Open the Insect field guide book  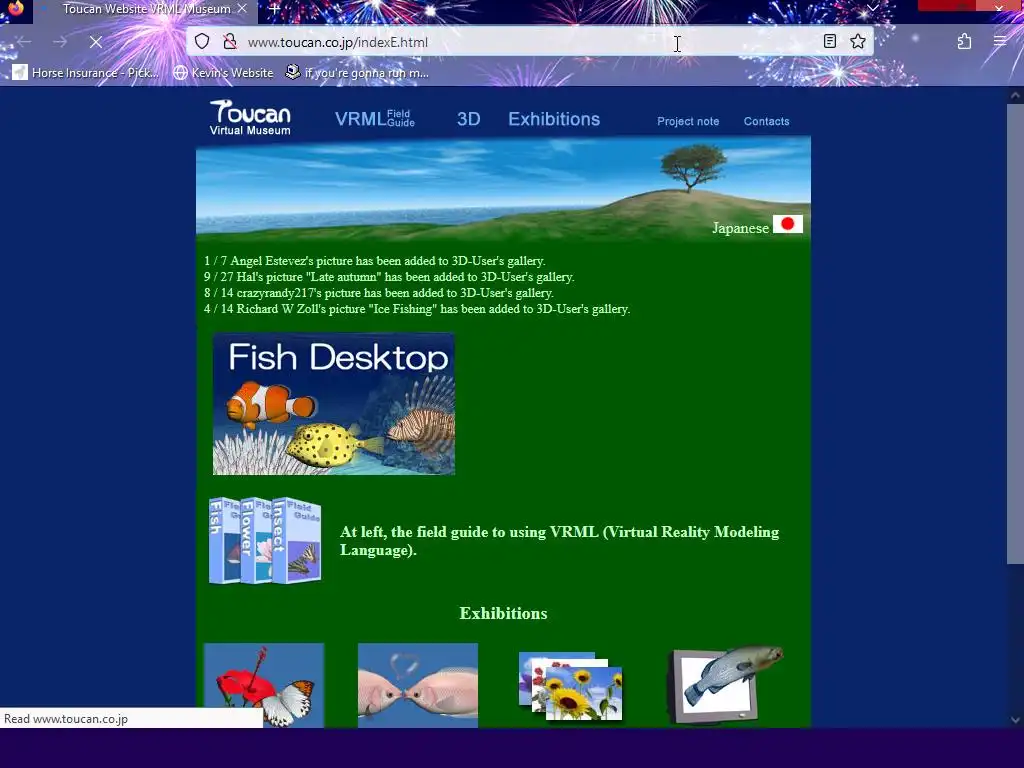pyautogui.click(x=296, y=539)
